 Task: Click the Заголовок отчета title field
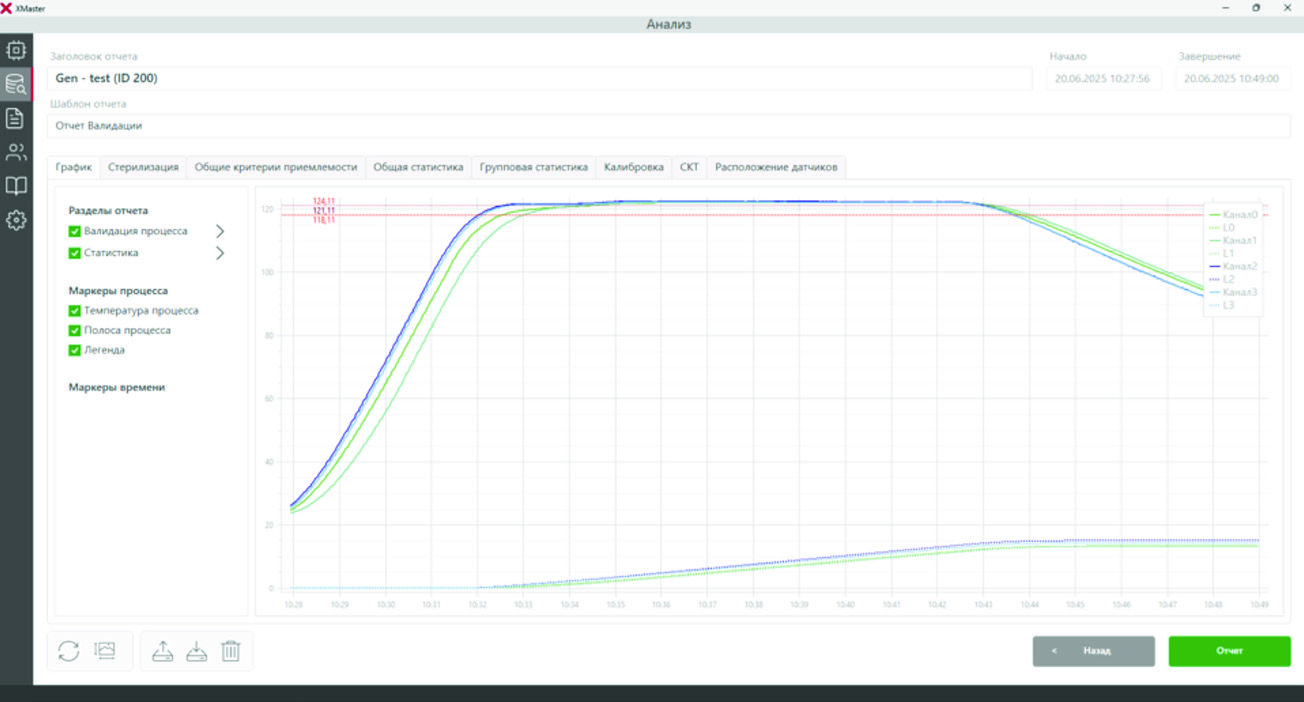click(540, 78)
